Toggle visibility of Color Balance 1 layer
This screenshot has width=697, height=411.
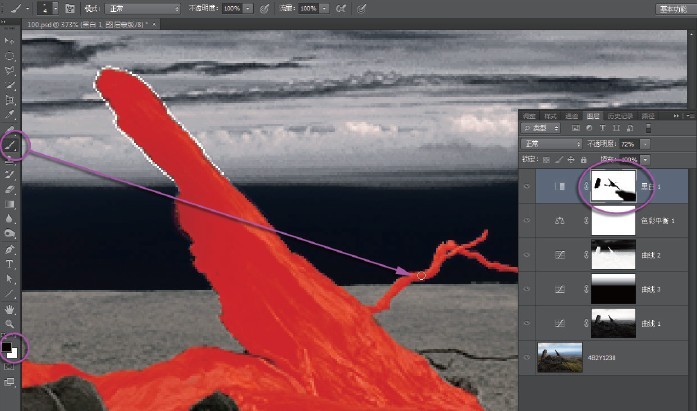click(x=527, y=222)
